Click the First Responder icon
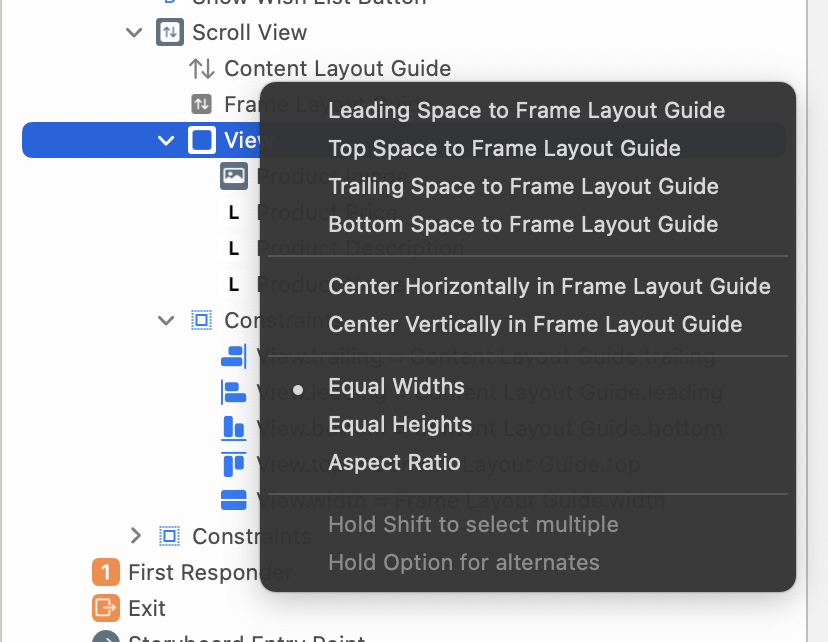This screenshot has height=642, width=828. coord(106,572)
